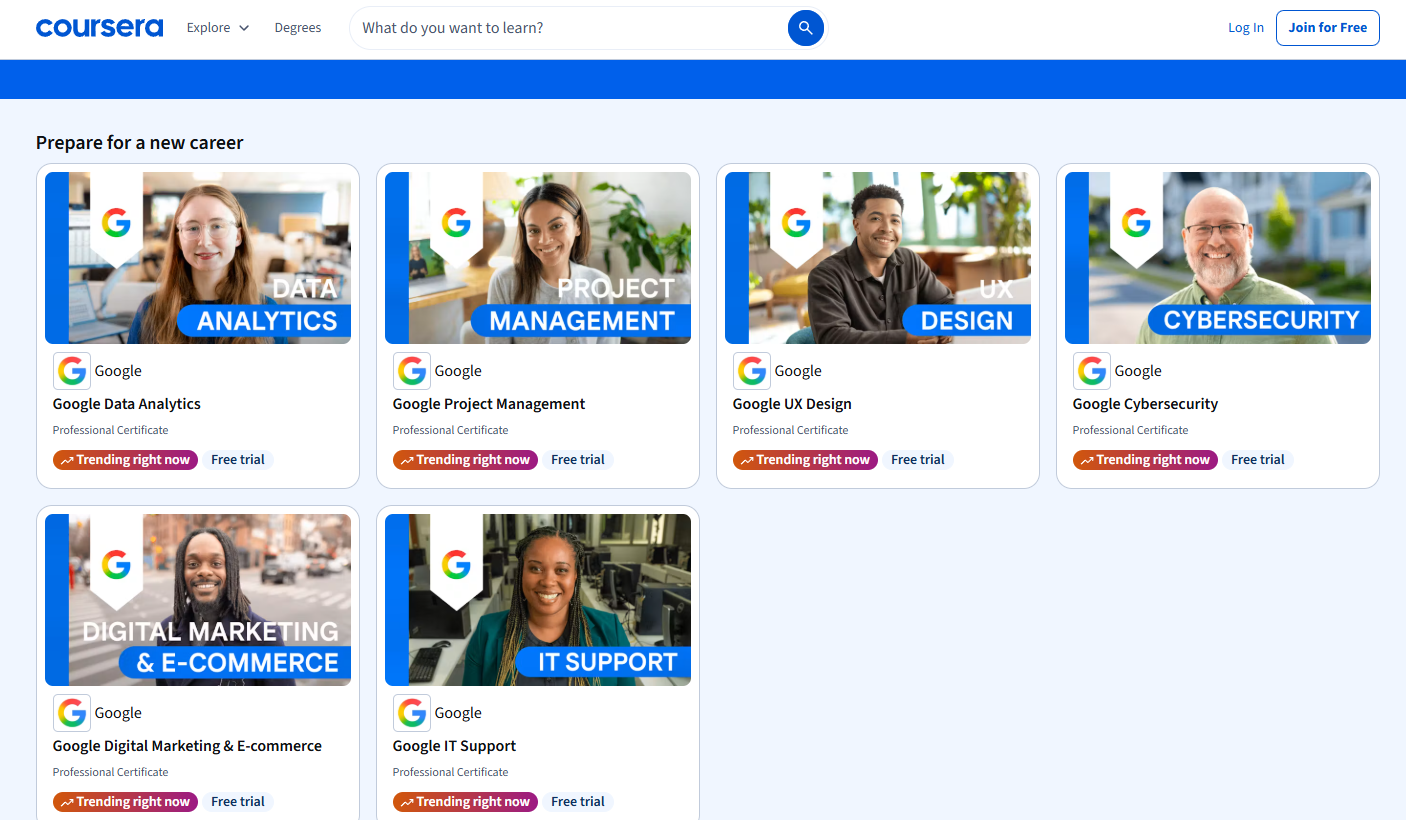This screenshot has height=820, width=1406.
Task: Click Google logo icon on Digital Marketing card
Action: pos(72,713)
